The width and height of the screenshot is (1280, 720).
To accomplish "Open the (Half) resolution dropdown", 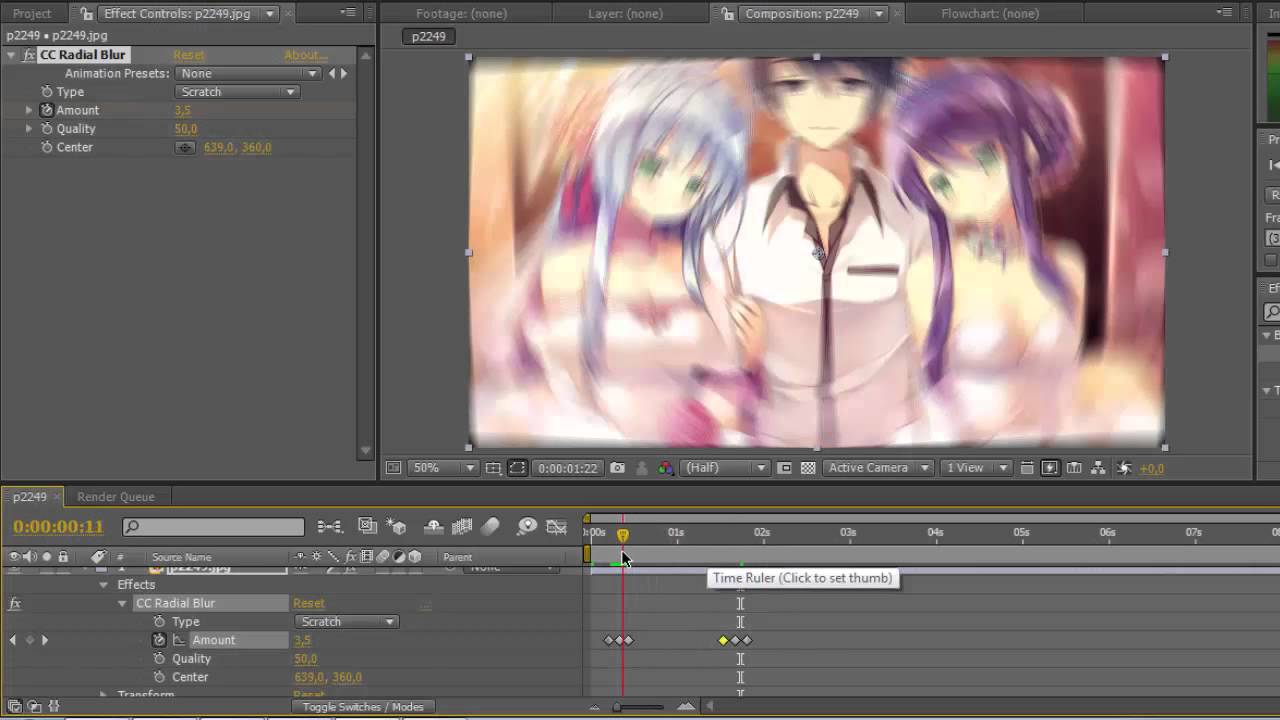I will (725, 468).
